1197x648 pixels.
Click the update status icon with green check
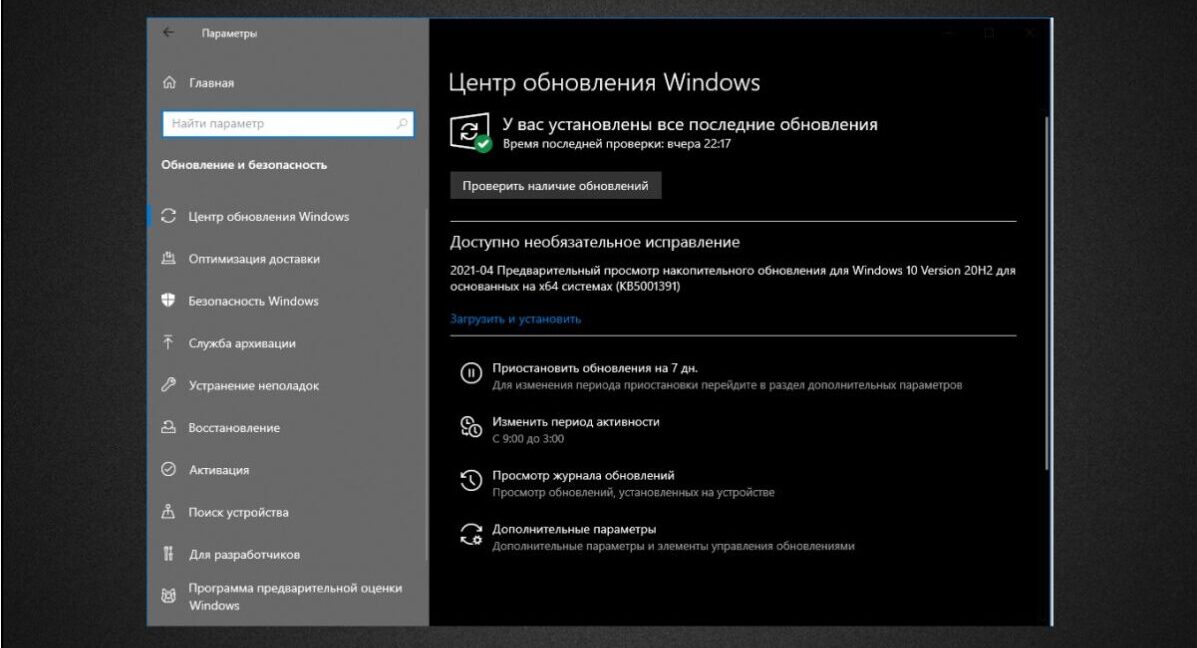[470, 133]
